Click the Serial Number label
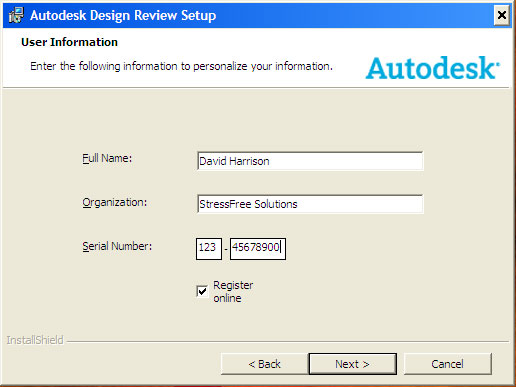Viewport: 516px width, 387px height. coord(117,246)
